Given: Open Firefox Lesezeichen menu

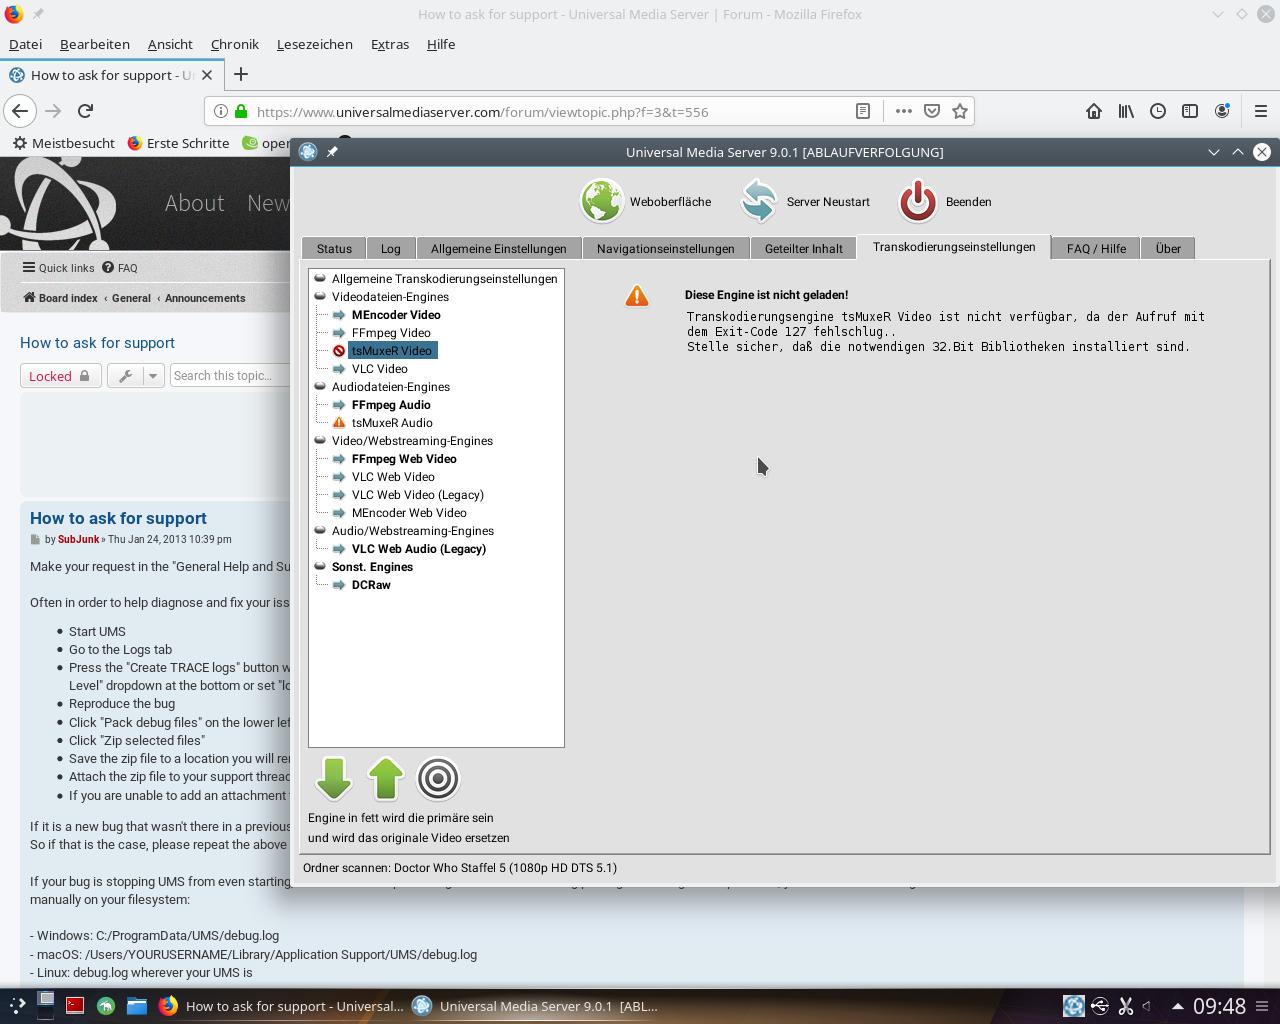Looking at the screenshot, I should pos(314,44).
